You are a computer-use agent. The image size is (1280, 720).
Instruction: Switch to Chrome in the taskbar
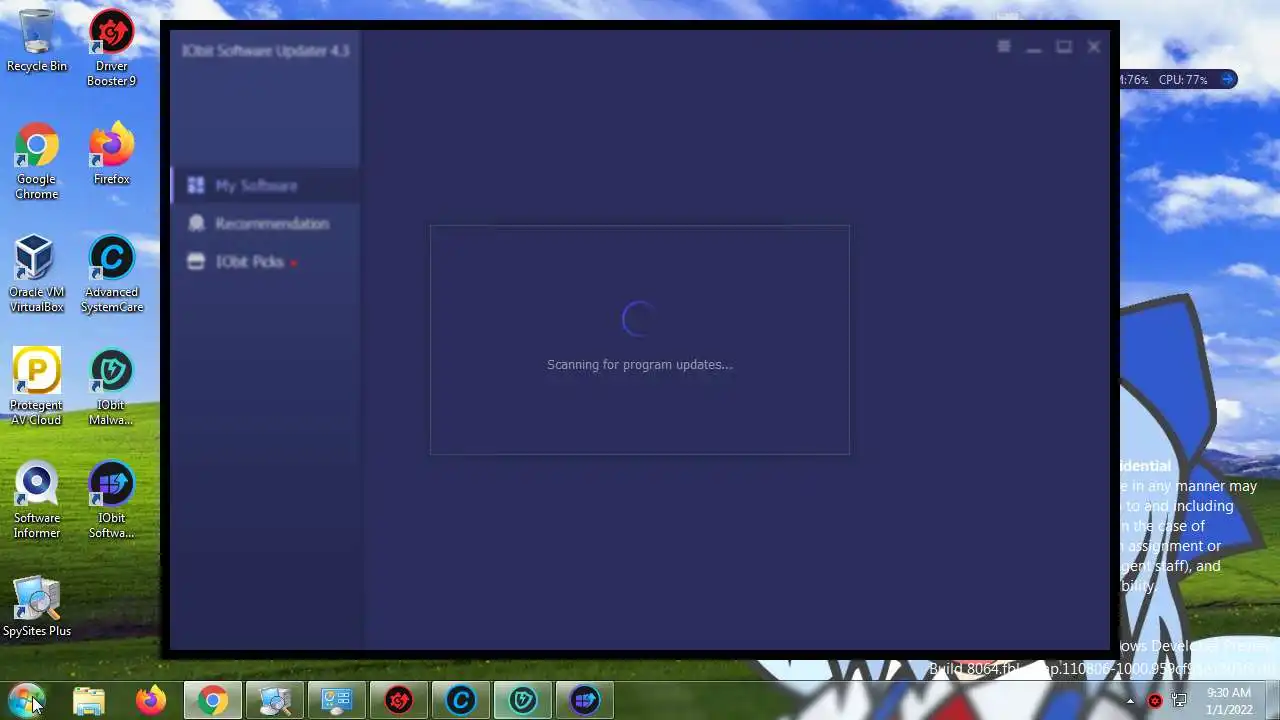(x=212, y=701)
